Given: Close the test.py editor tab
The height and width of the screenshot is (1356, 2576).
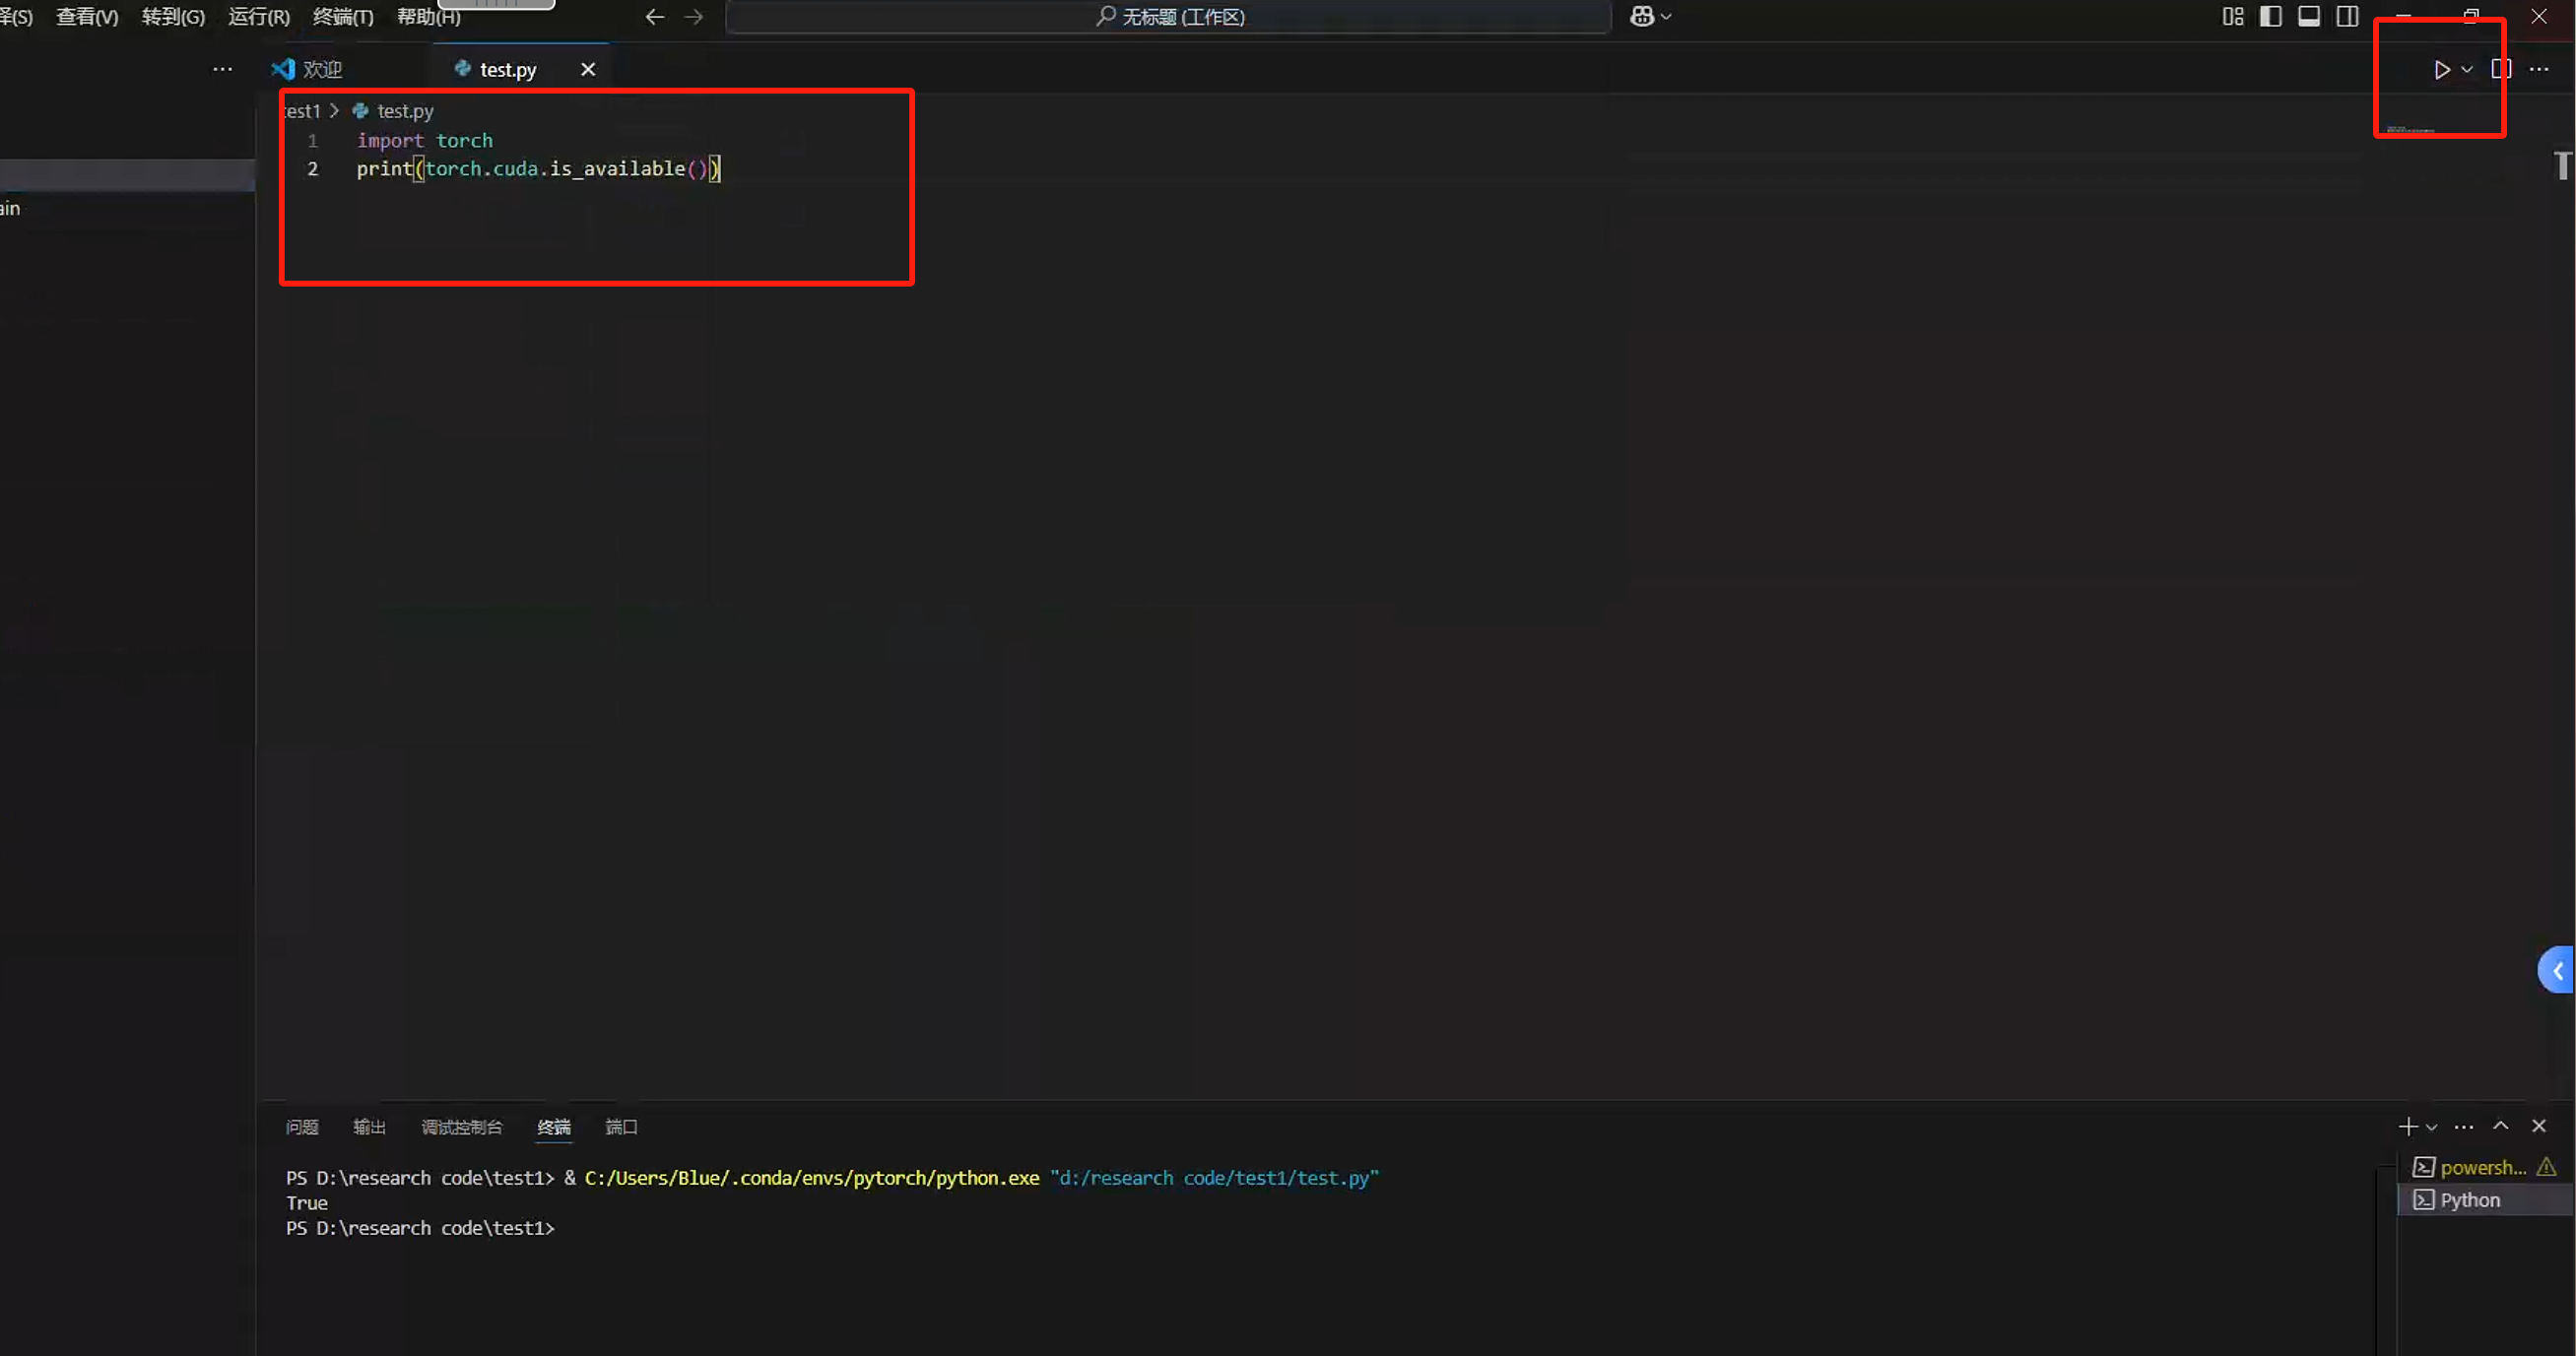Looking at the screenshot, I should (588, 69).
